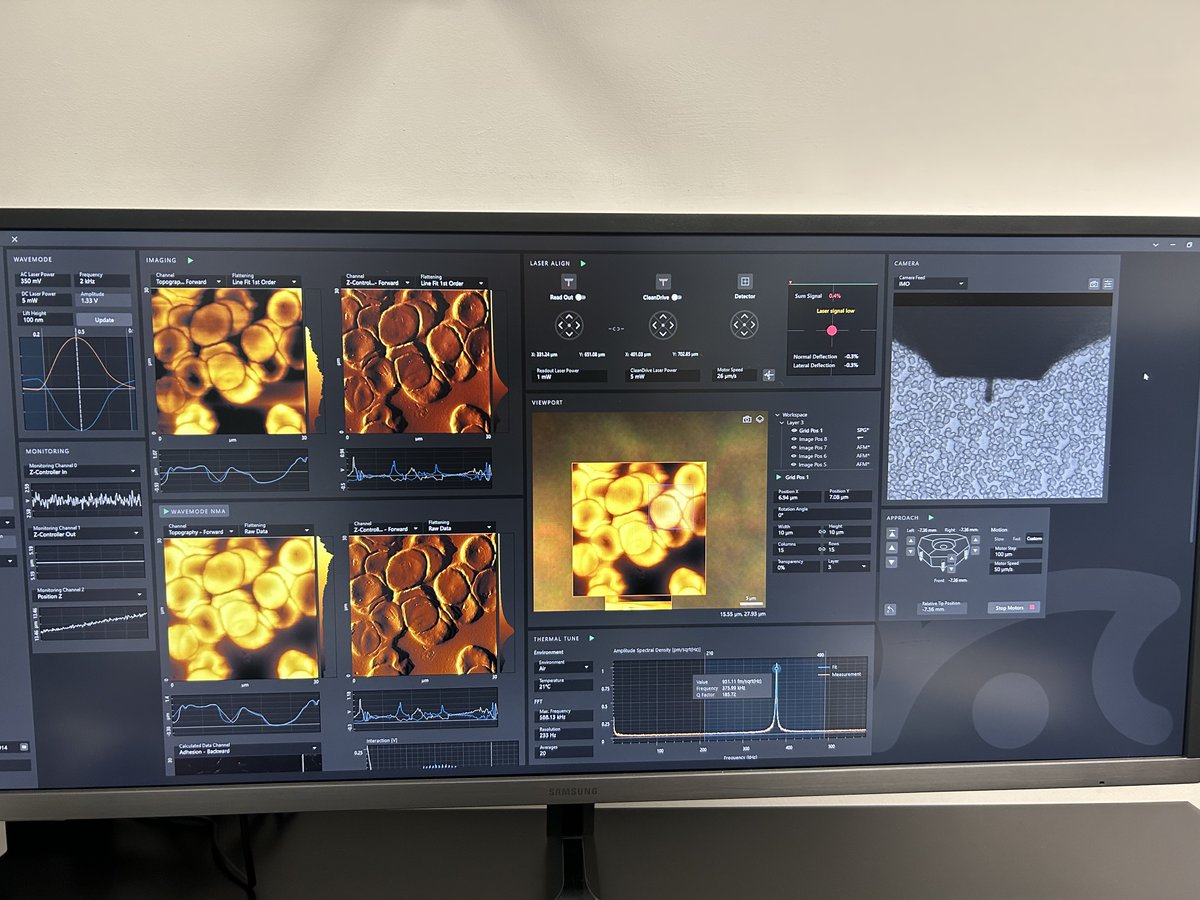Image resolution: width=1200 pixels, height=900 pixels.
Task: Collapse the Workspace tree node
Action: tap(777, 415)
